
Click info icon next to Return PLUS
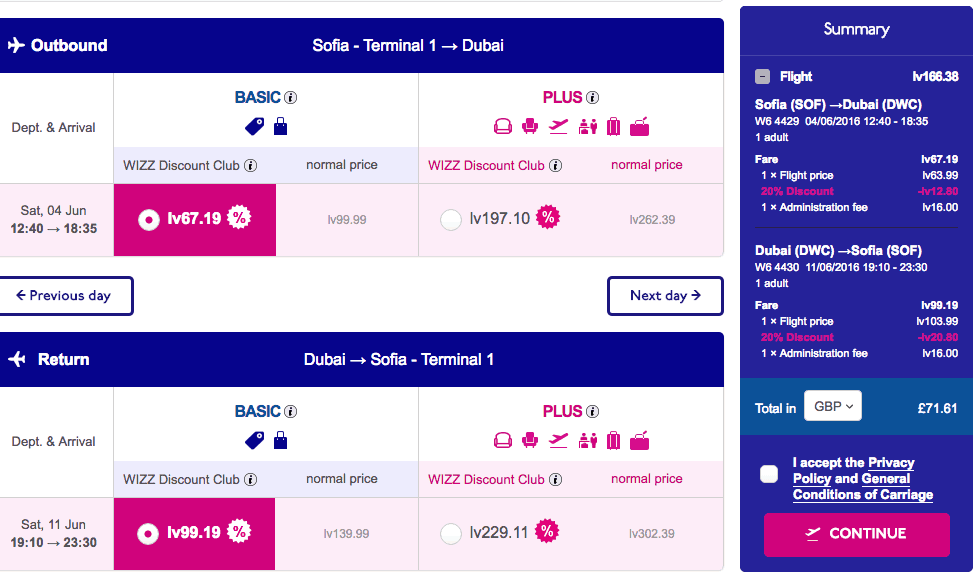point(593,411)
